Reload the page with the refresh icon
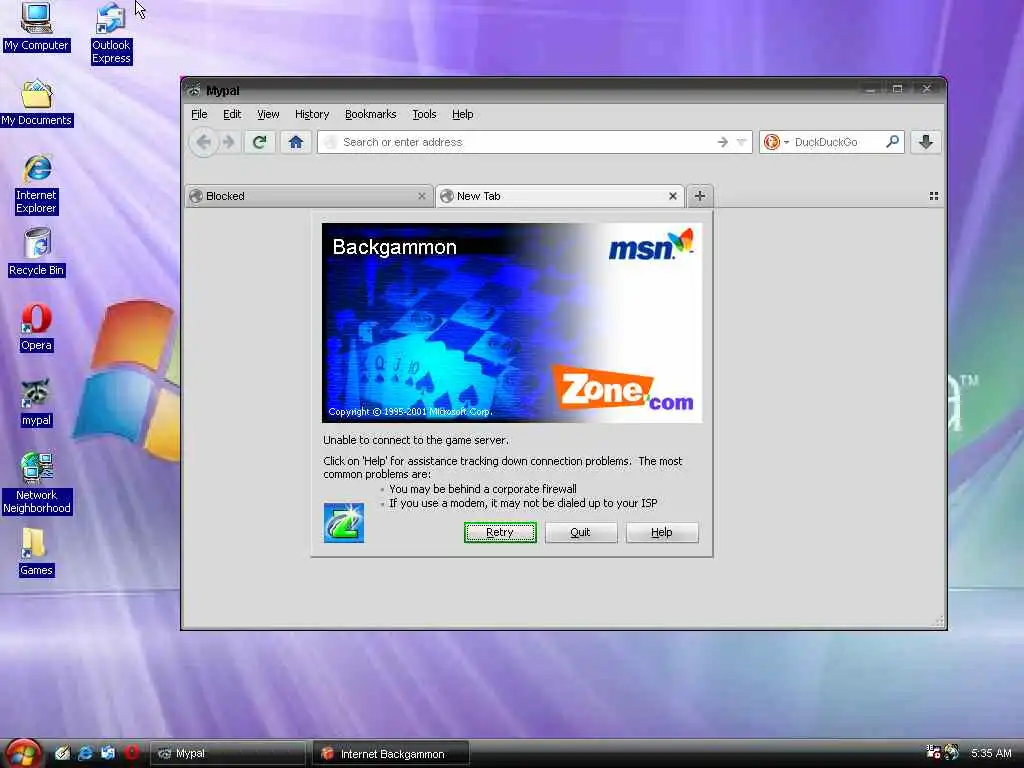This screenshot has width=1024, height=768. (259, 142)
